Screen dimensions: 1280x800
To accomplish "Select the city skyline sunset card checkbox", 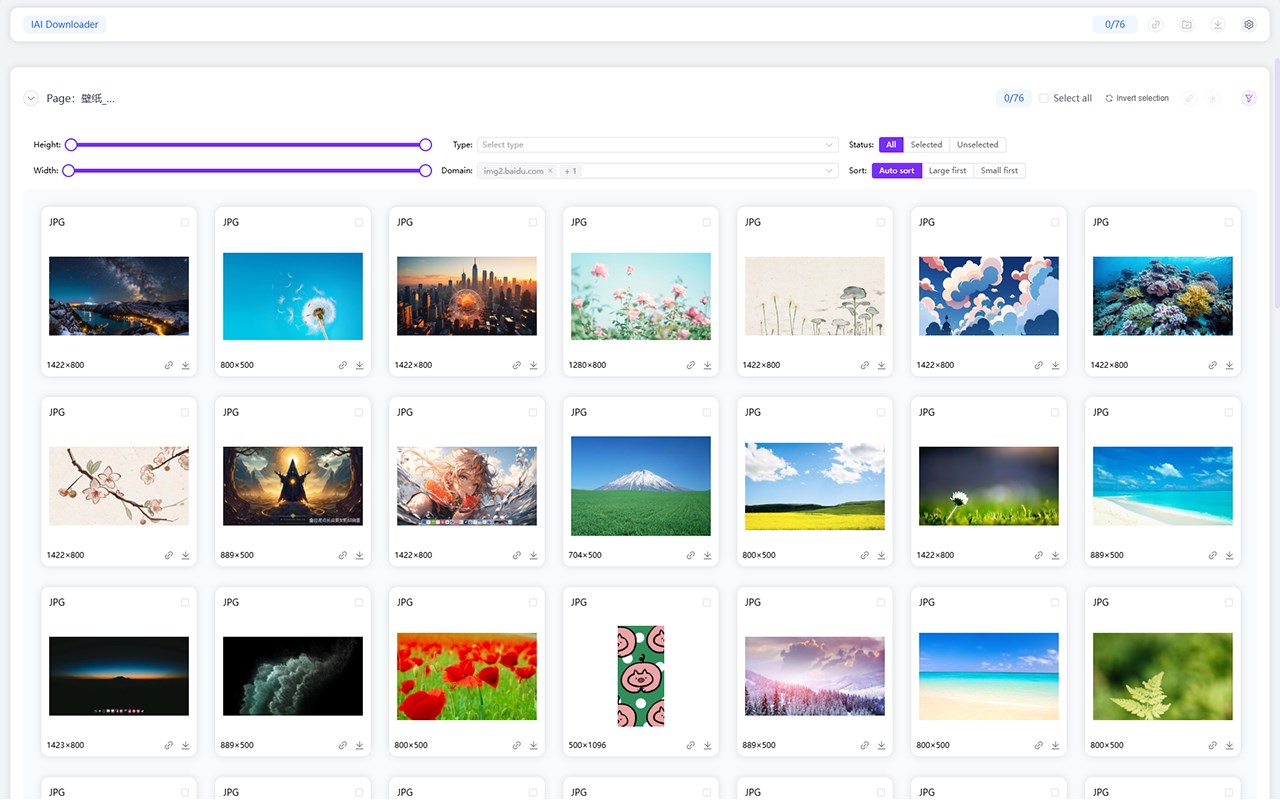I will 533,222.
